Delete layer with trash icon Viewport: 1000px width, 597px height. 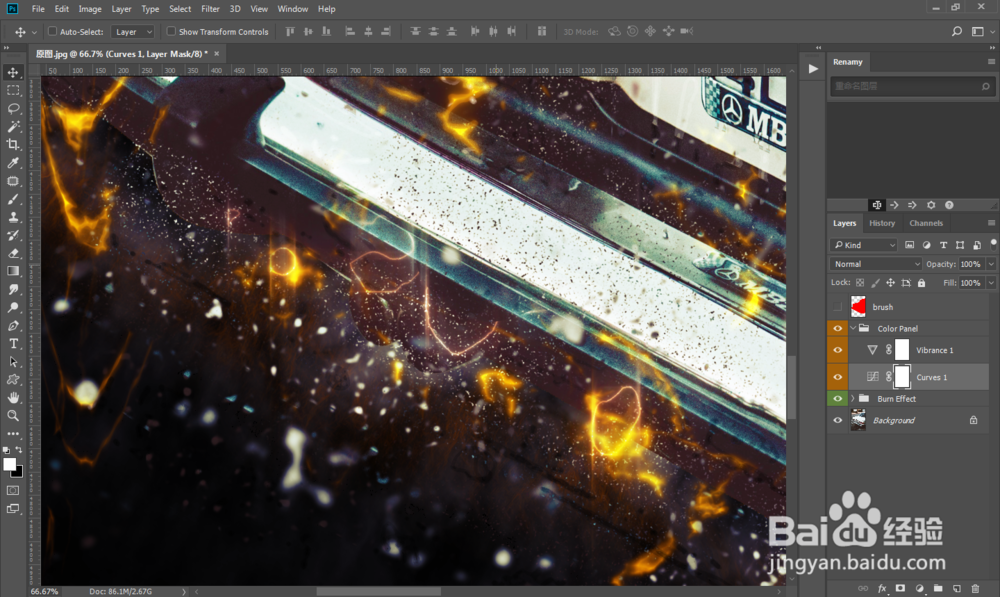point(975,588)
